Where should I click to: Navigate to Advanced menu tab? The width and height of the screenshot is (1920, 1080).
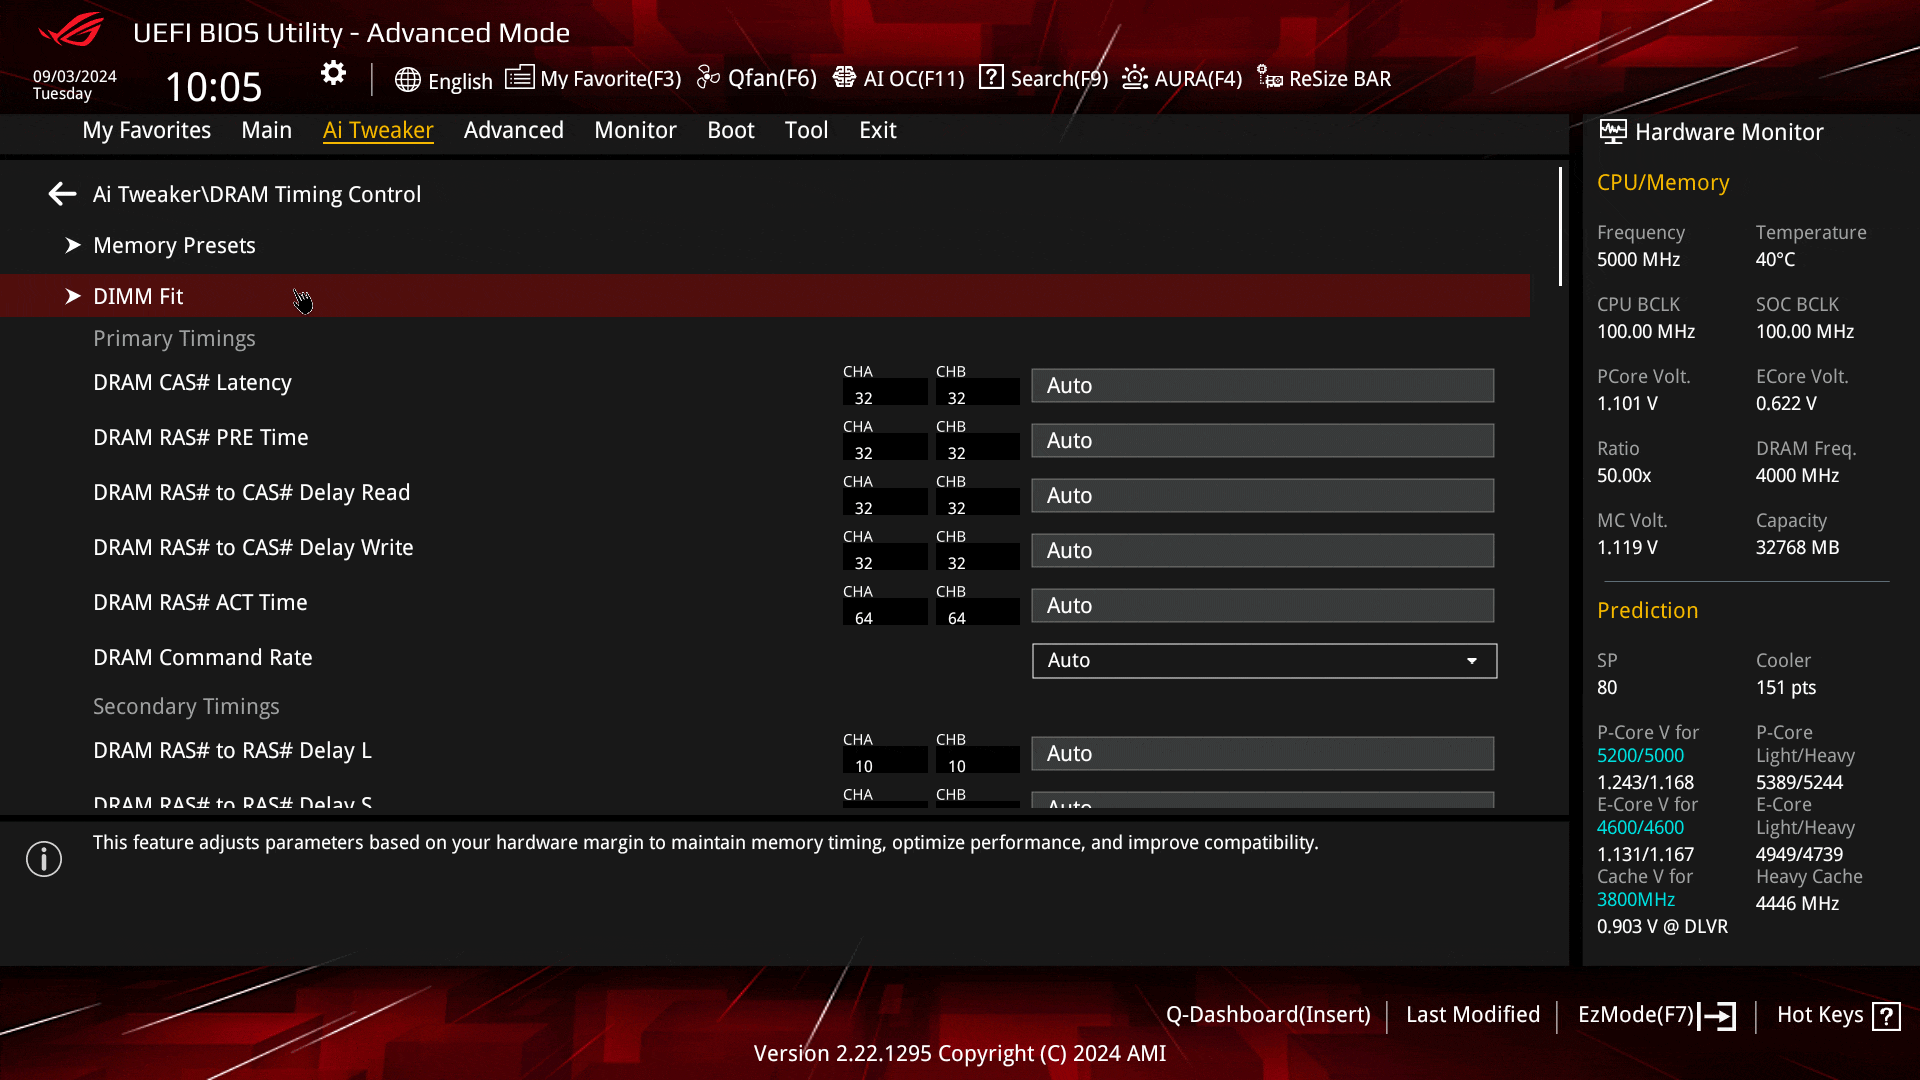coord(513,129)
